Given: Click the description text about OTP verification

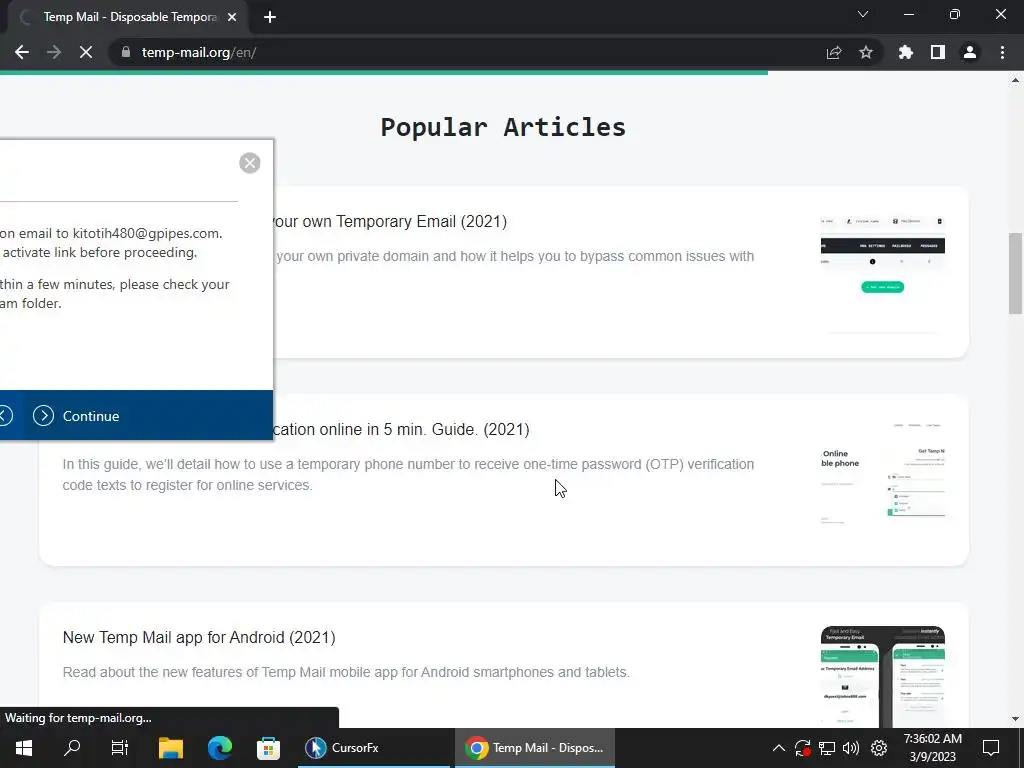Looking at the screenshot, I should point(408,475).
